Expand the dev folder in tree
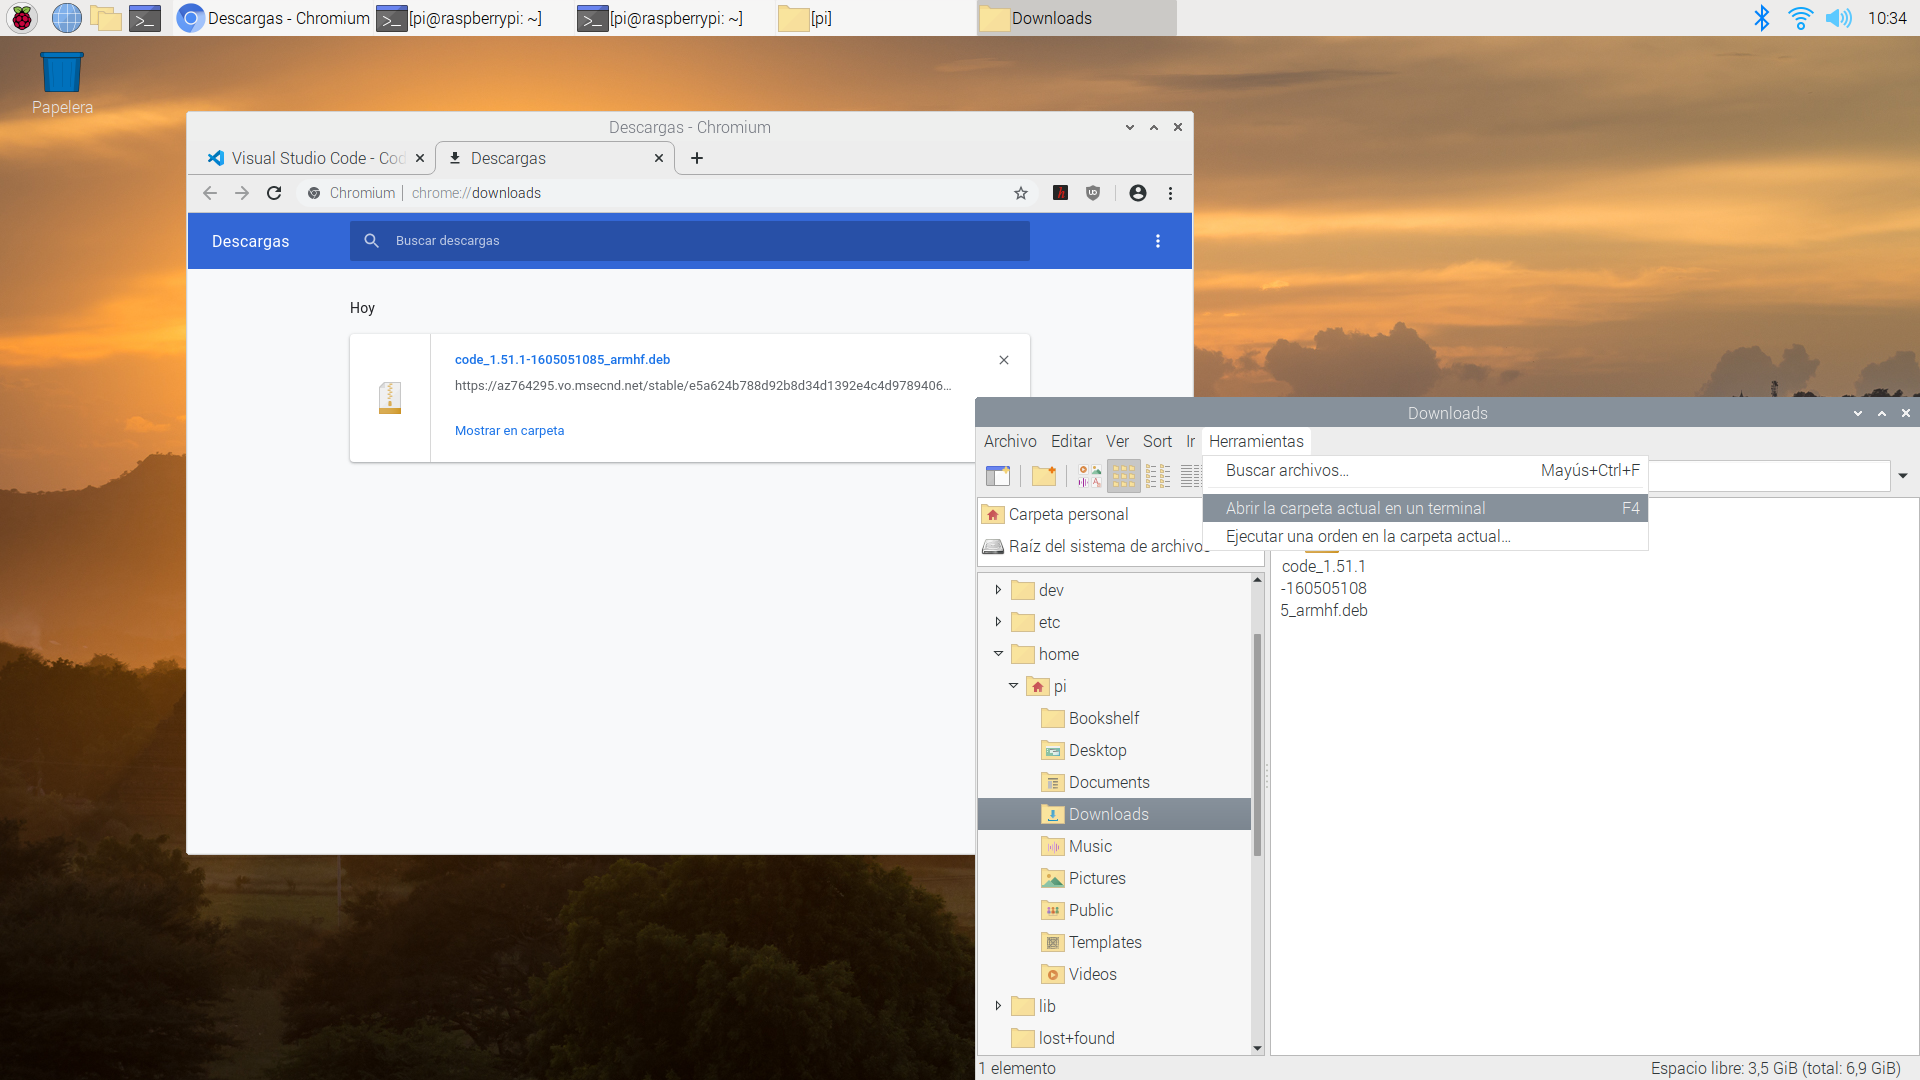 tap(998, 590)
